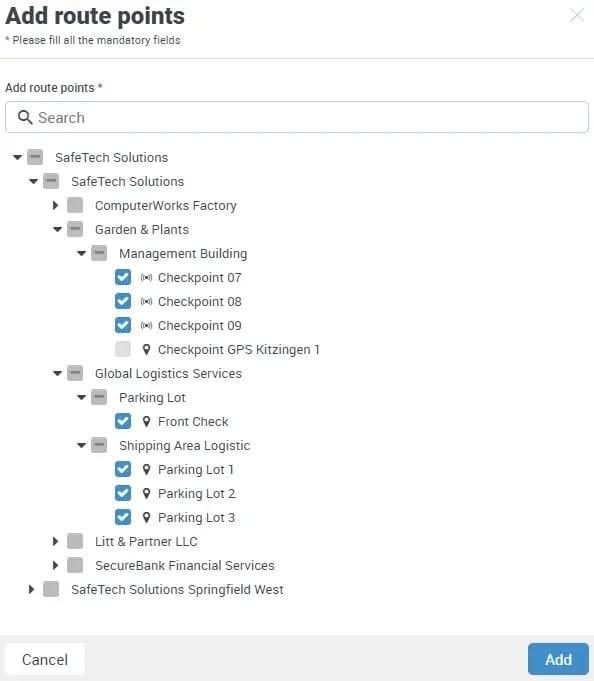
Task: Click the location pin icon beside Parking Lot 3
Action: 147,517
